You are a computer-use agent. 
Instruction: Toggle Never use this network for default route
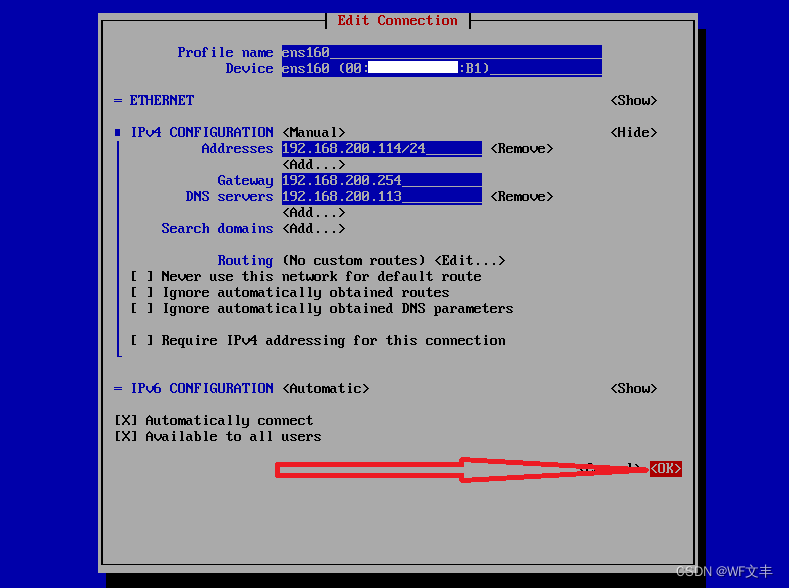click(305, 276)
